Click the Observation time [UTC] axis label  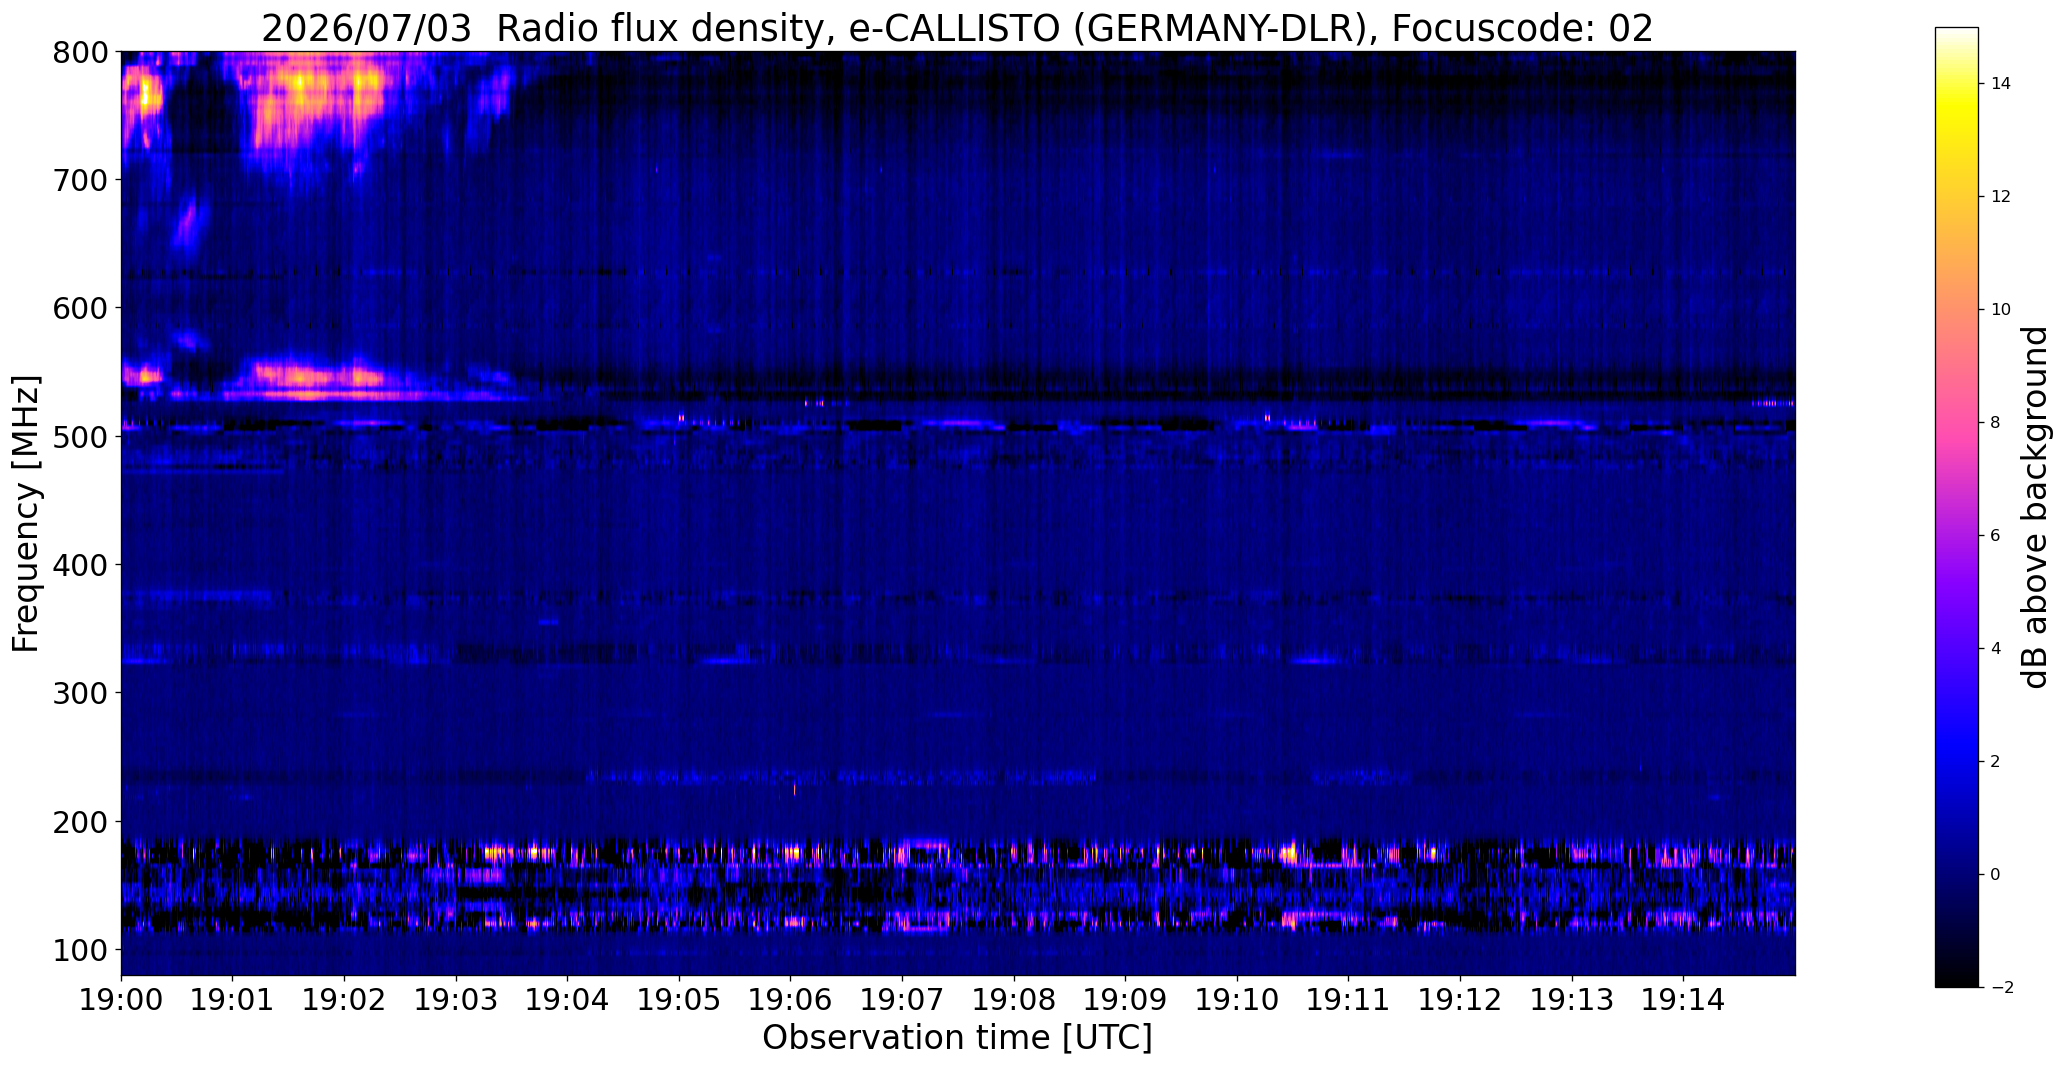957,1038
